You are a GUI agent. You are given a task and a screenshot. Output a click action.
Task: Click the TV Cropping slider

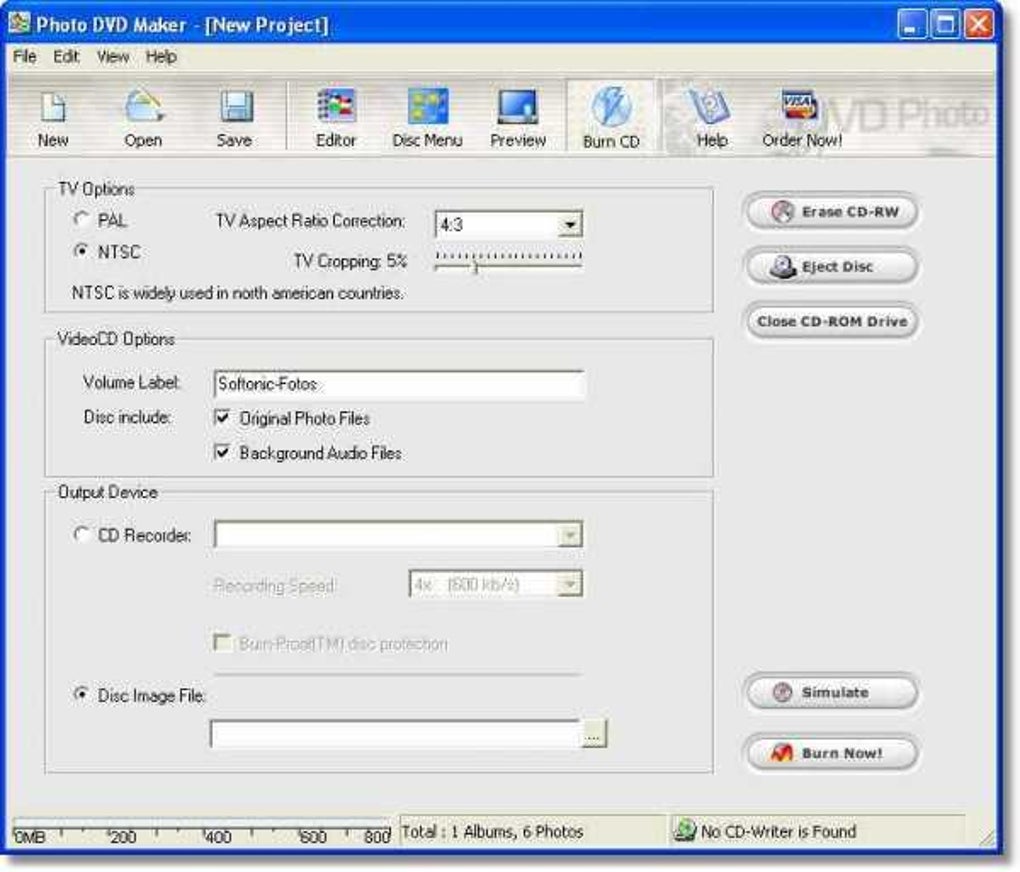pyautogui.click(x=508, y=261)
